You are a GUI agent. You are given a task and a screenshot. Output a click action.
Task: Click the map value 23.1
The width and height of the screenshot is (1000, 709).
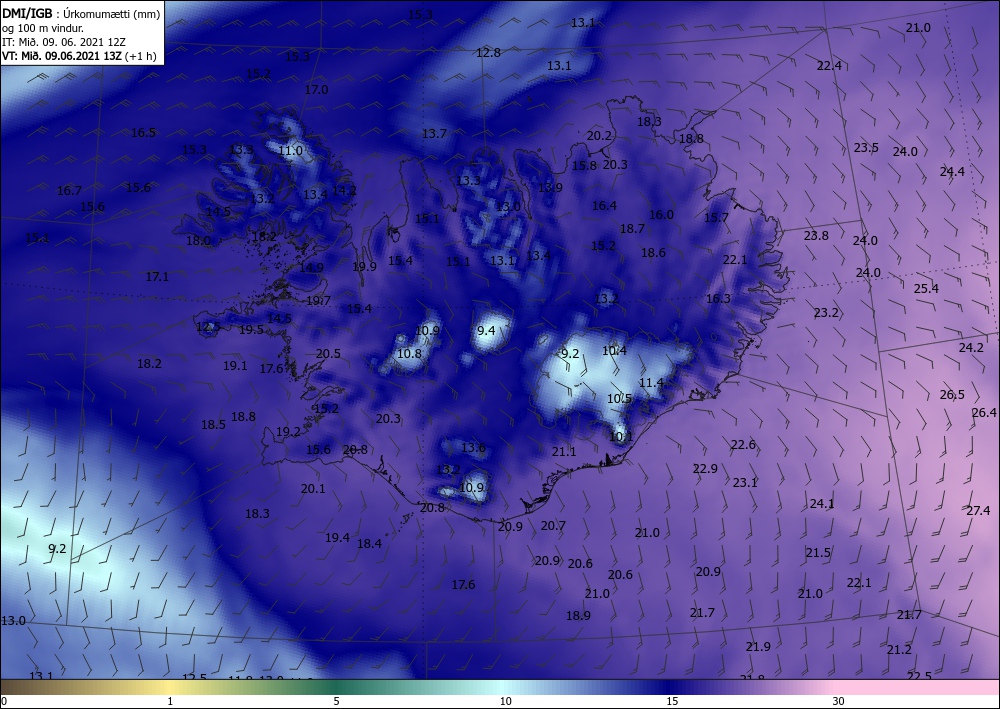pos(744,483)
